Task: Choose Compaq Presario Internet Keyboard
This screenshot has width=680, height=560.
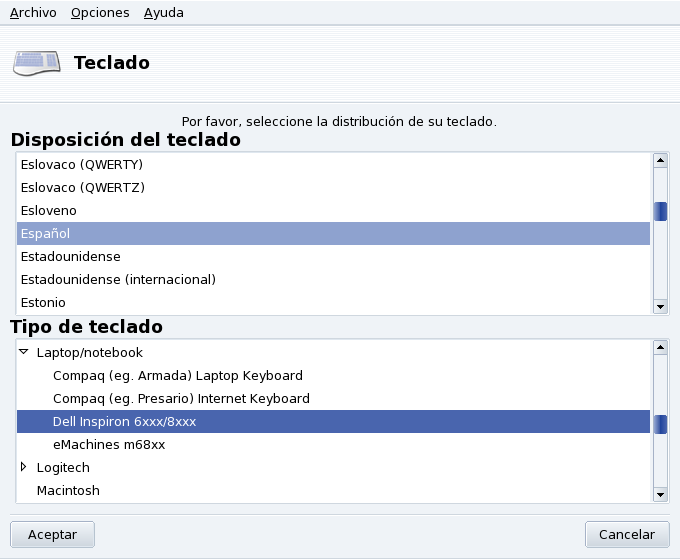Action: pyautogui.click(x=181, y=398)
